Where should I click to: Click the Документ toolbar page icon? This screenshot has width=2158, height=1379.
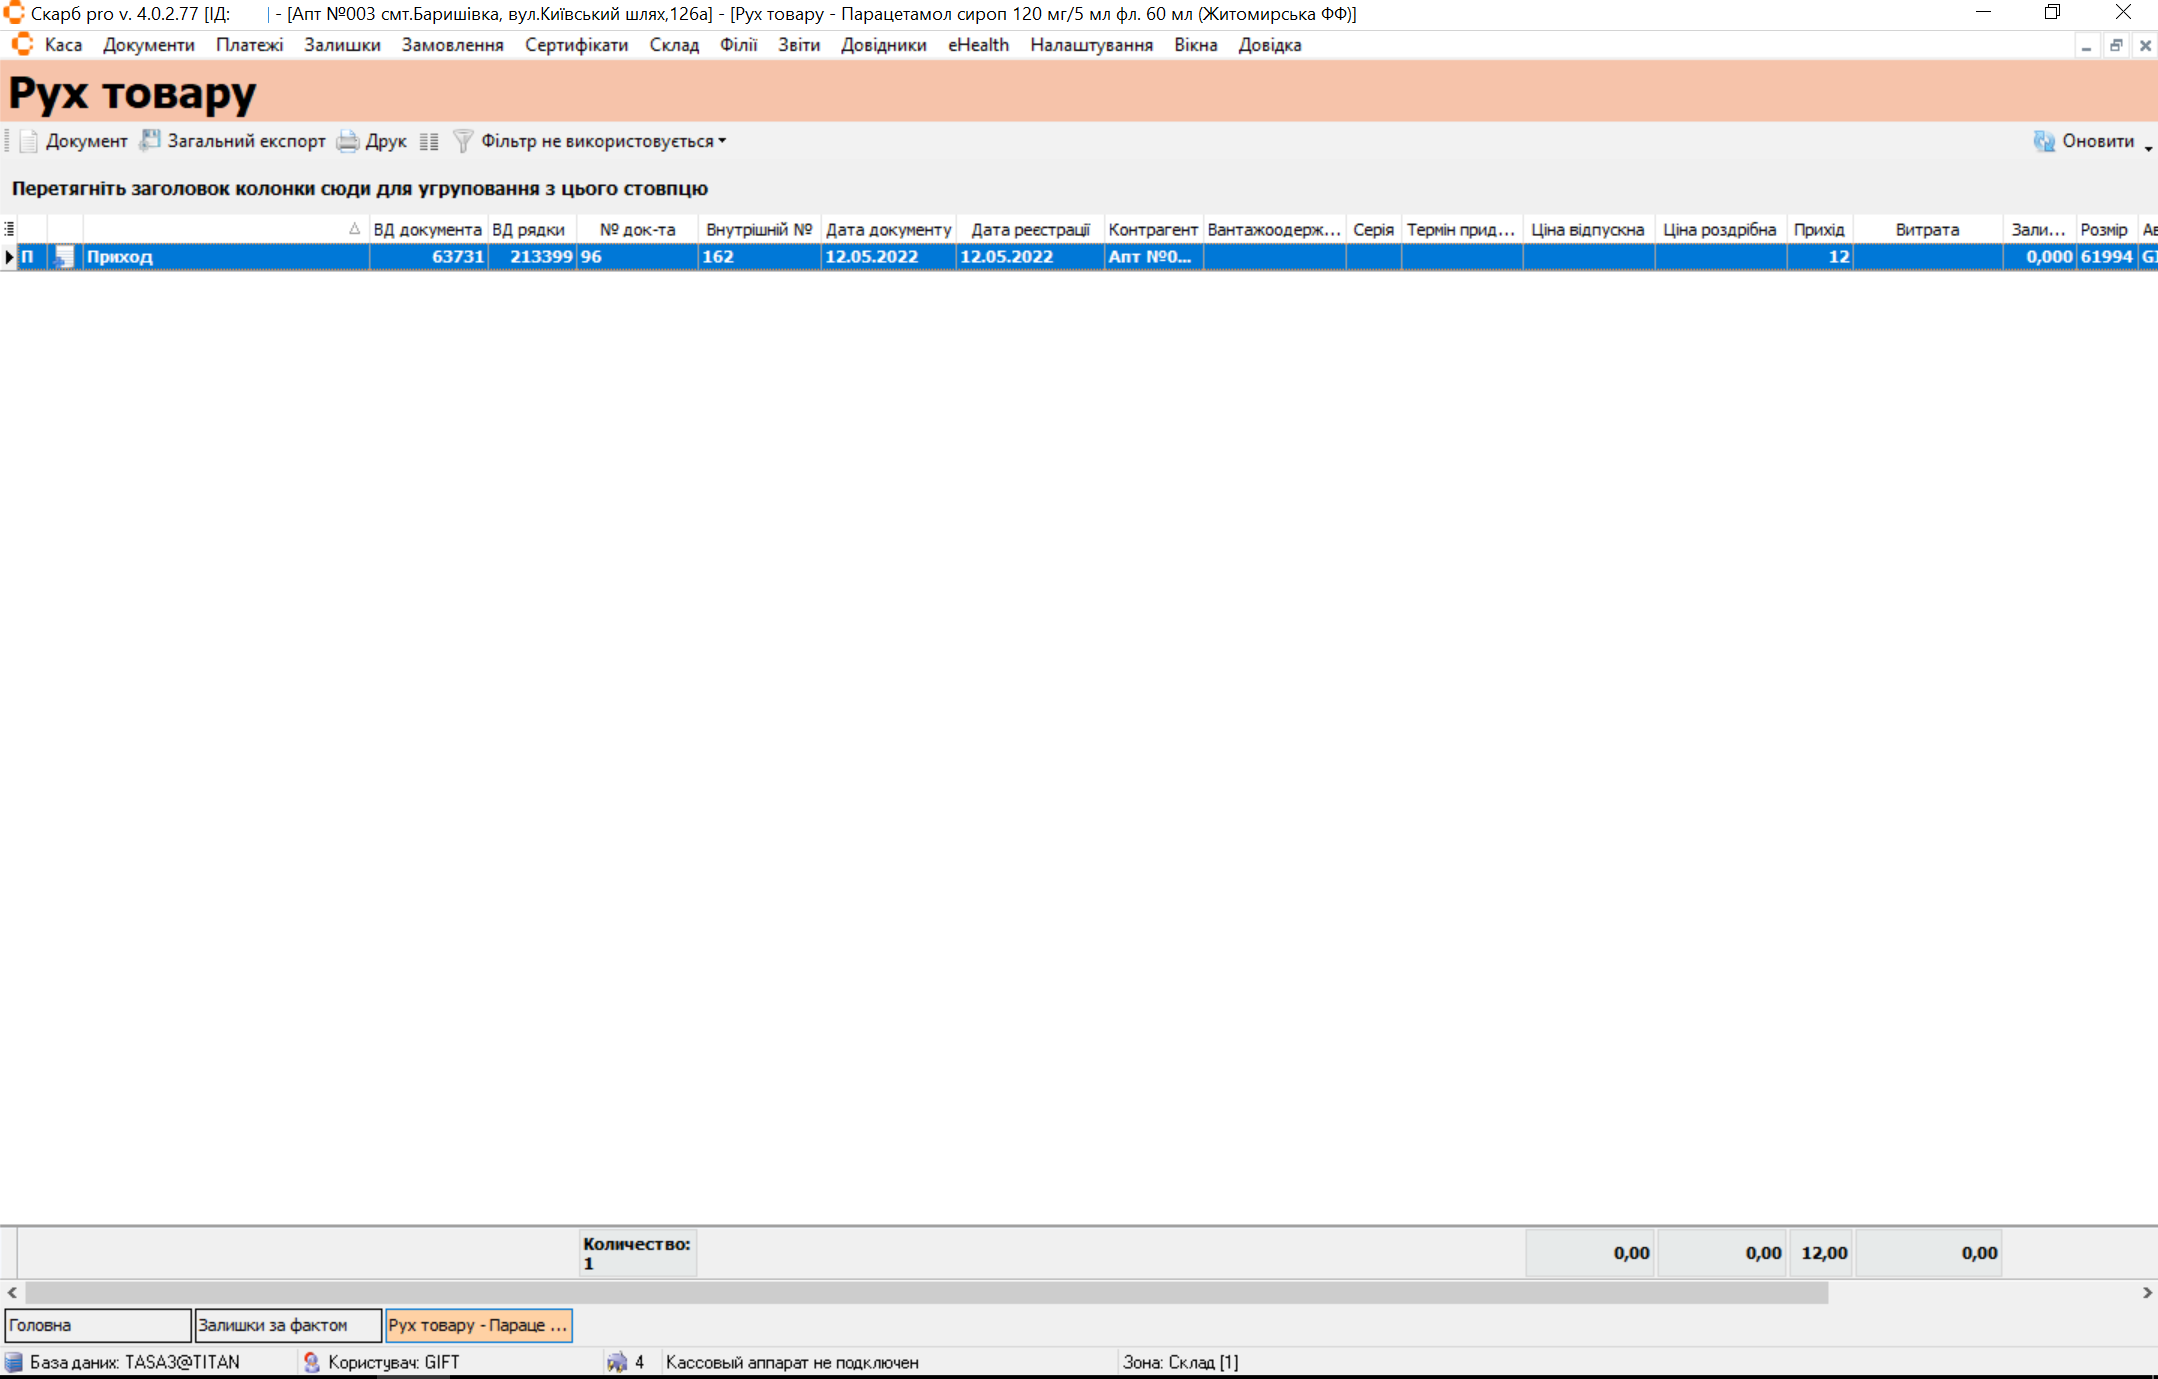pyautogui.click(x=29, y=141)
